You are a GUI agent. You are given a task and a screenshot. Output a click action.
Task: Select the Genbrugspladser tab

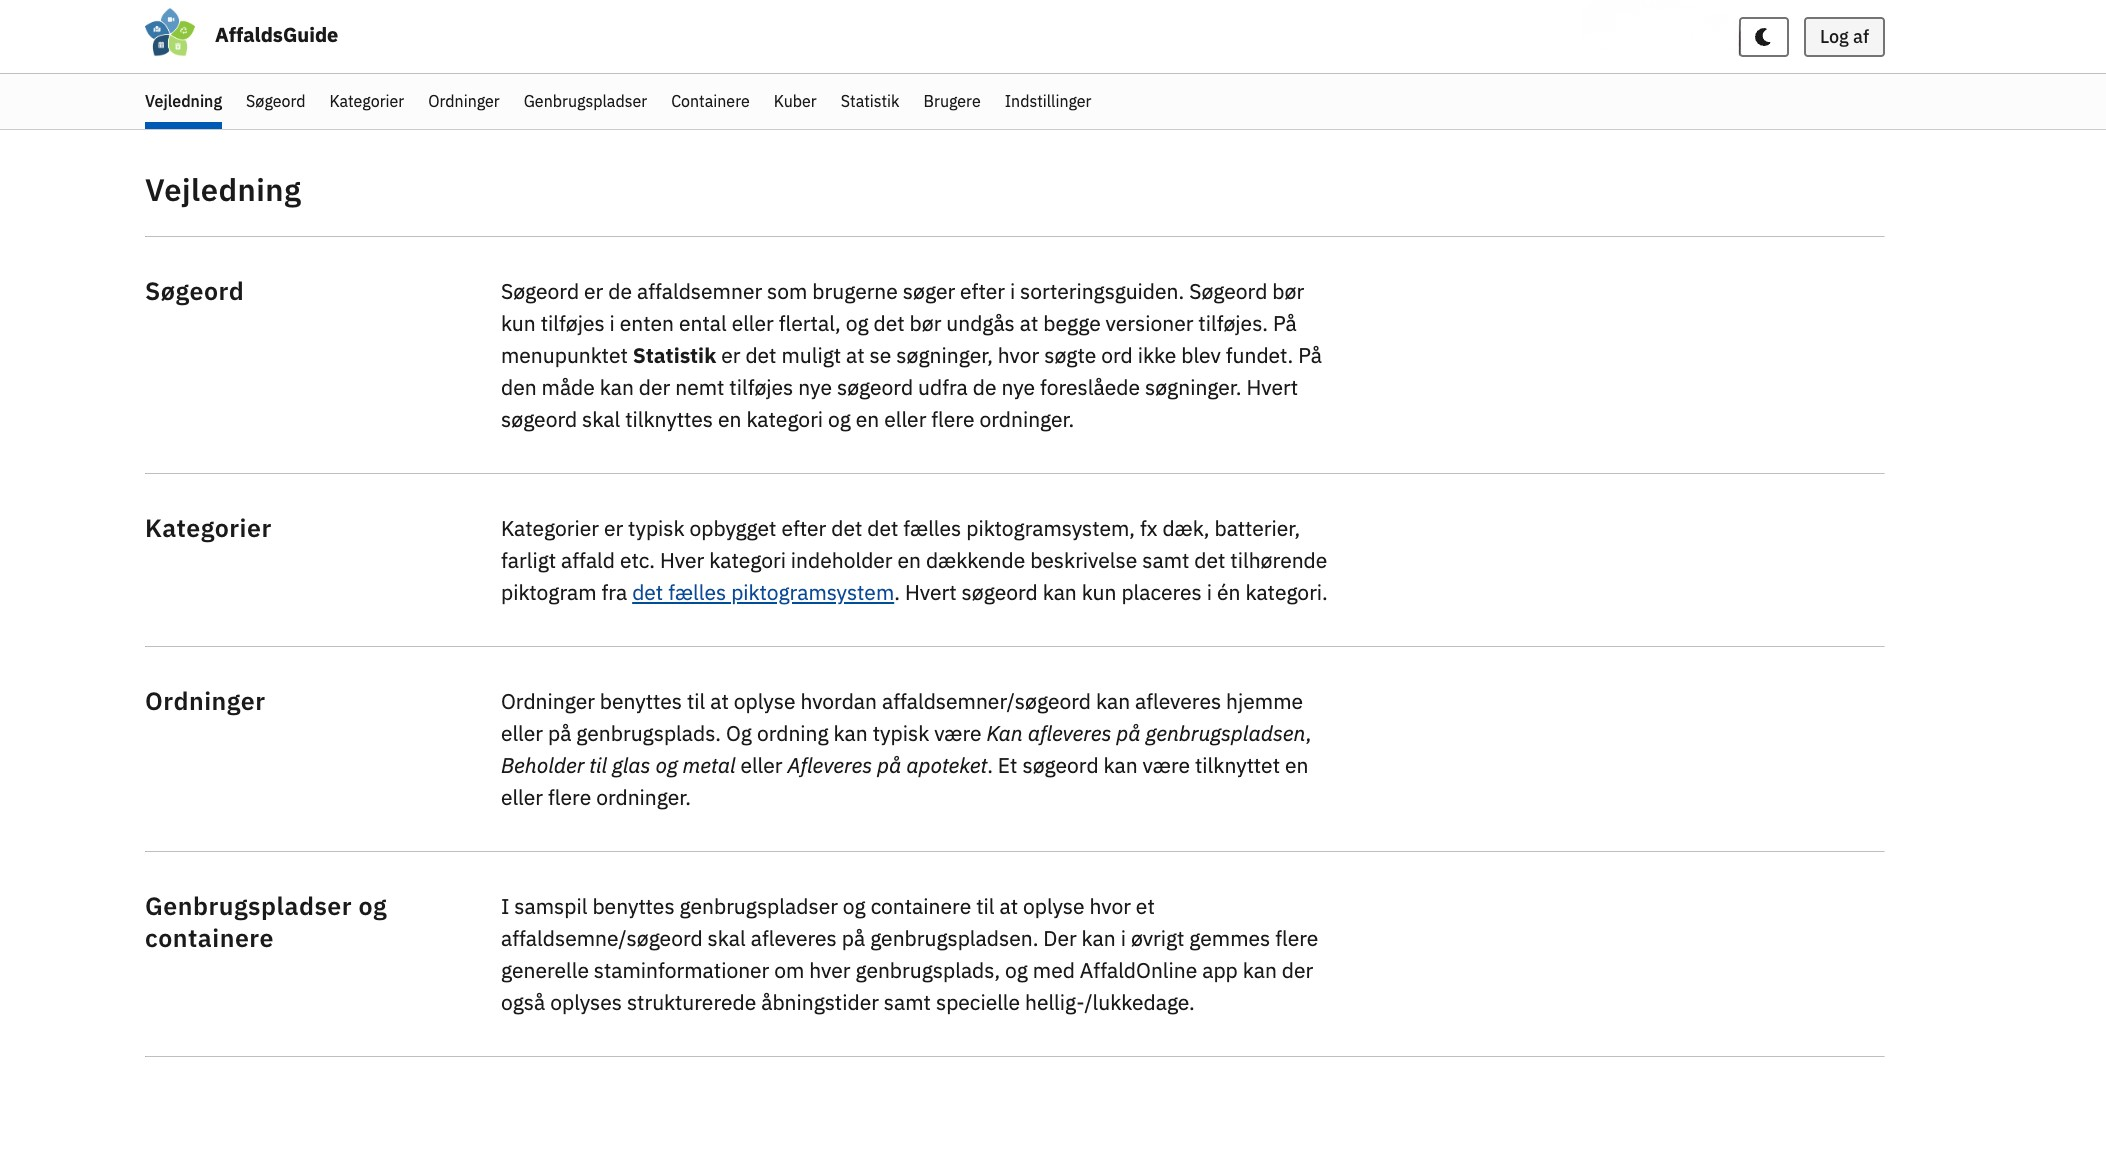tap(585, 101)
